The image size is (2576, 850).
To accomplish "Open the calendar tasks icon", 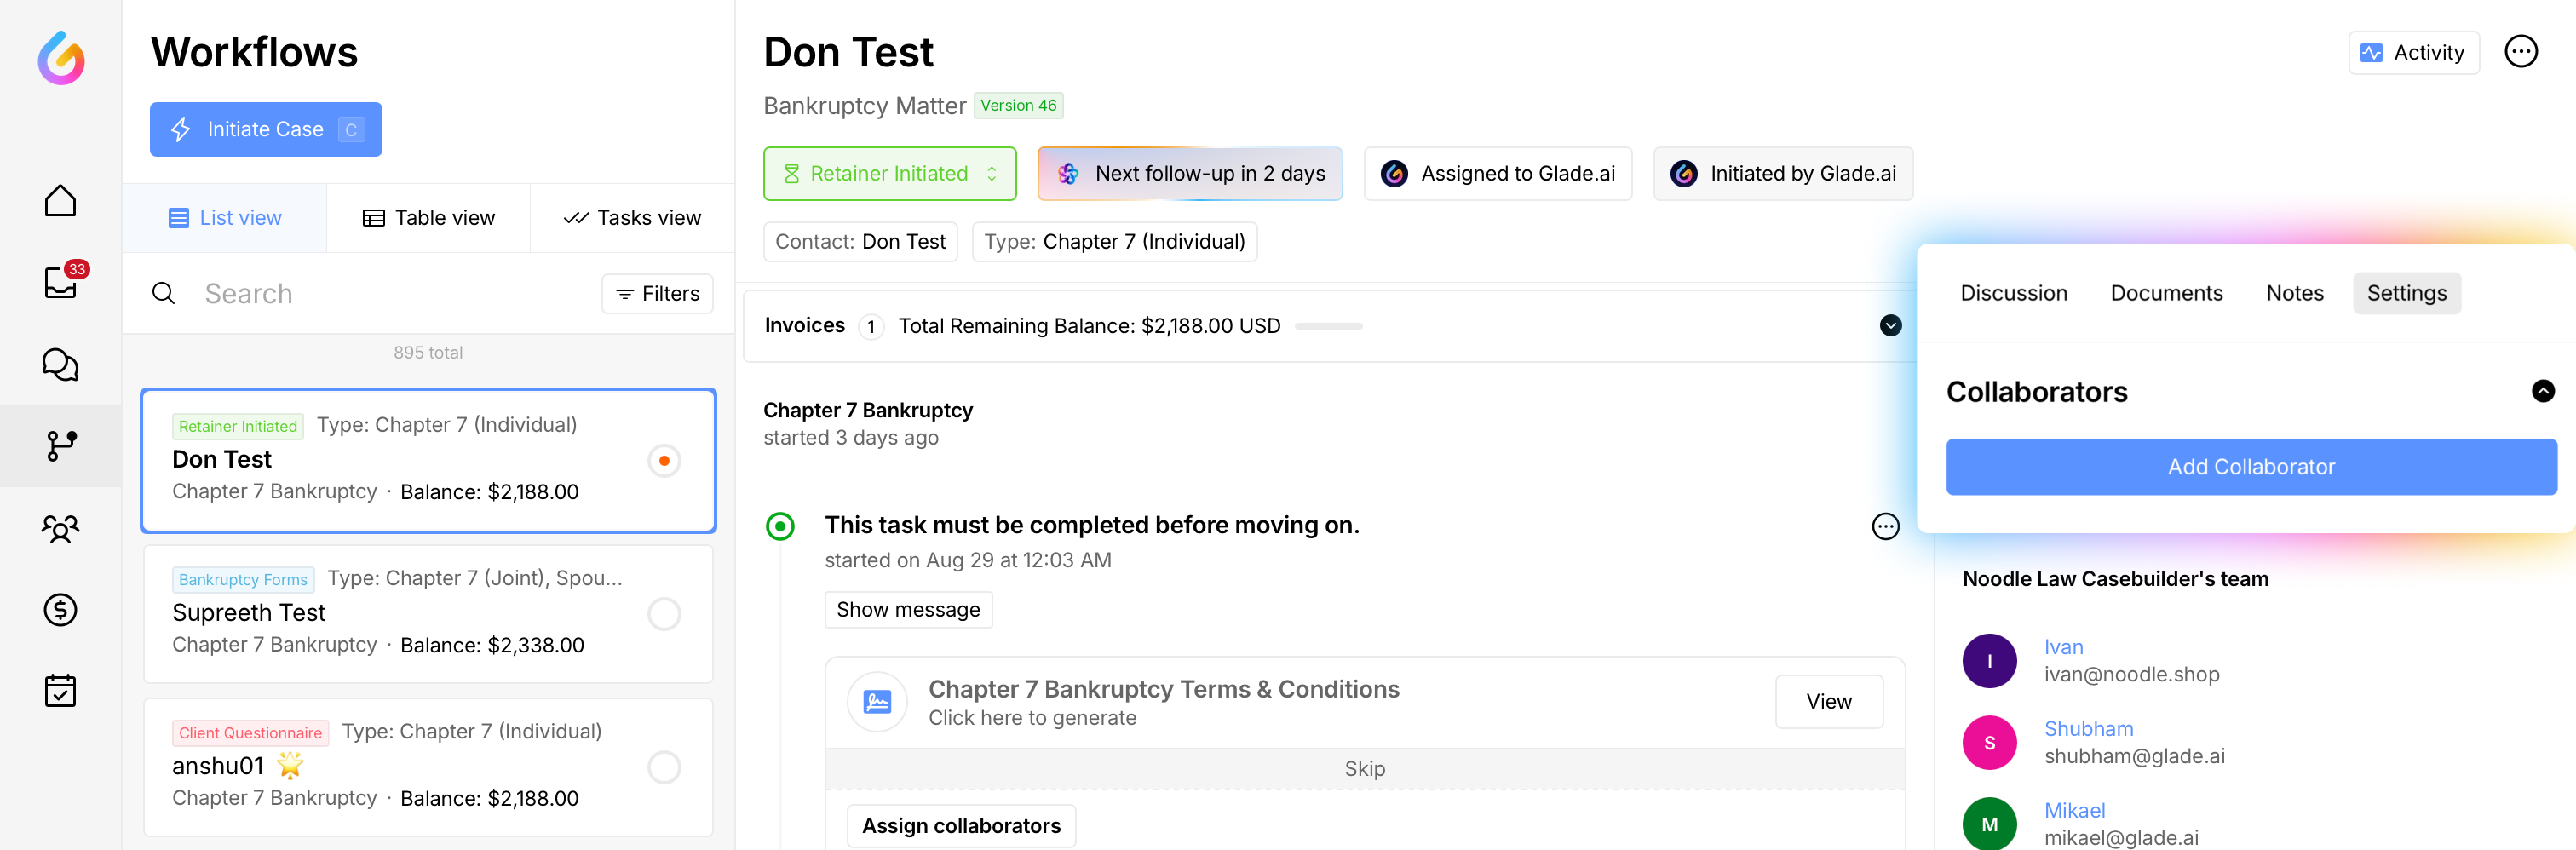I will pos(60,691).
